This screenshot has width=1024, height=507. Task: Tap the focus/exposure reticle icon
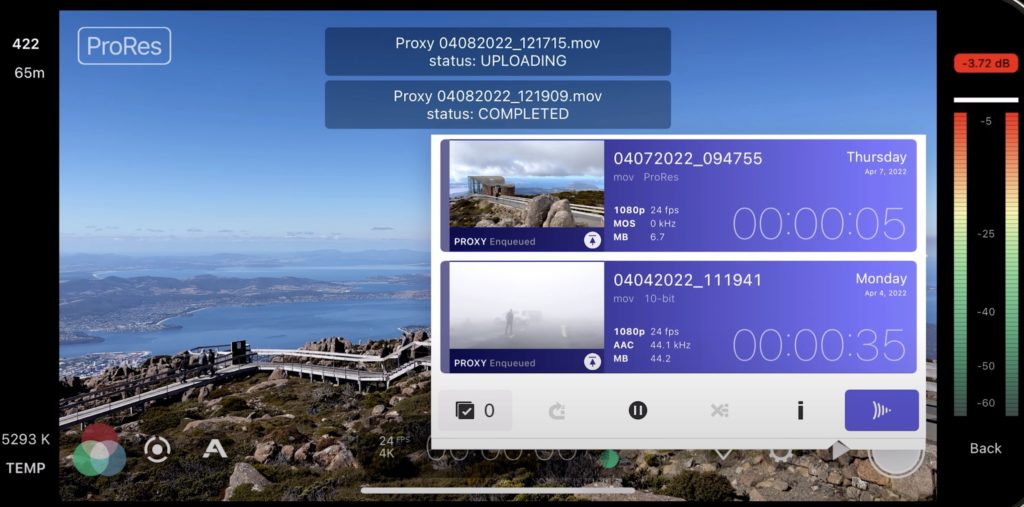157,449
